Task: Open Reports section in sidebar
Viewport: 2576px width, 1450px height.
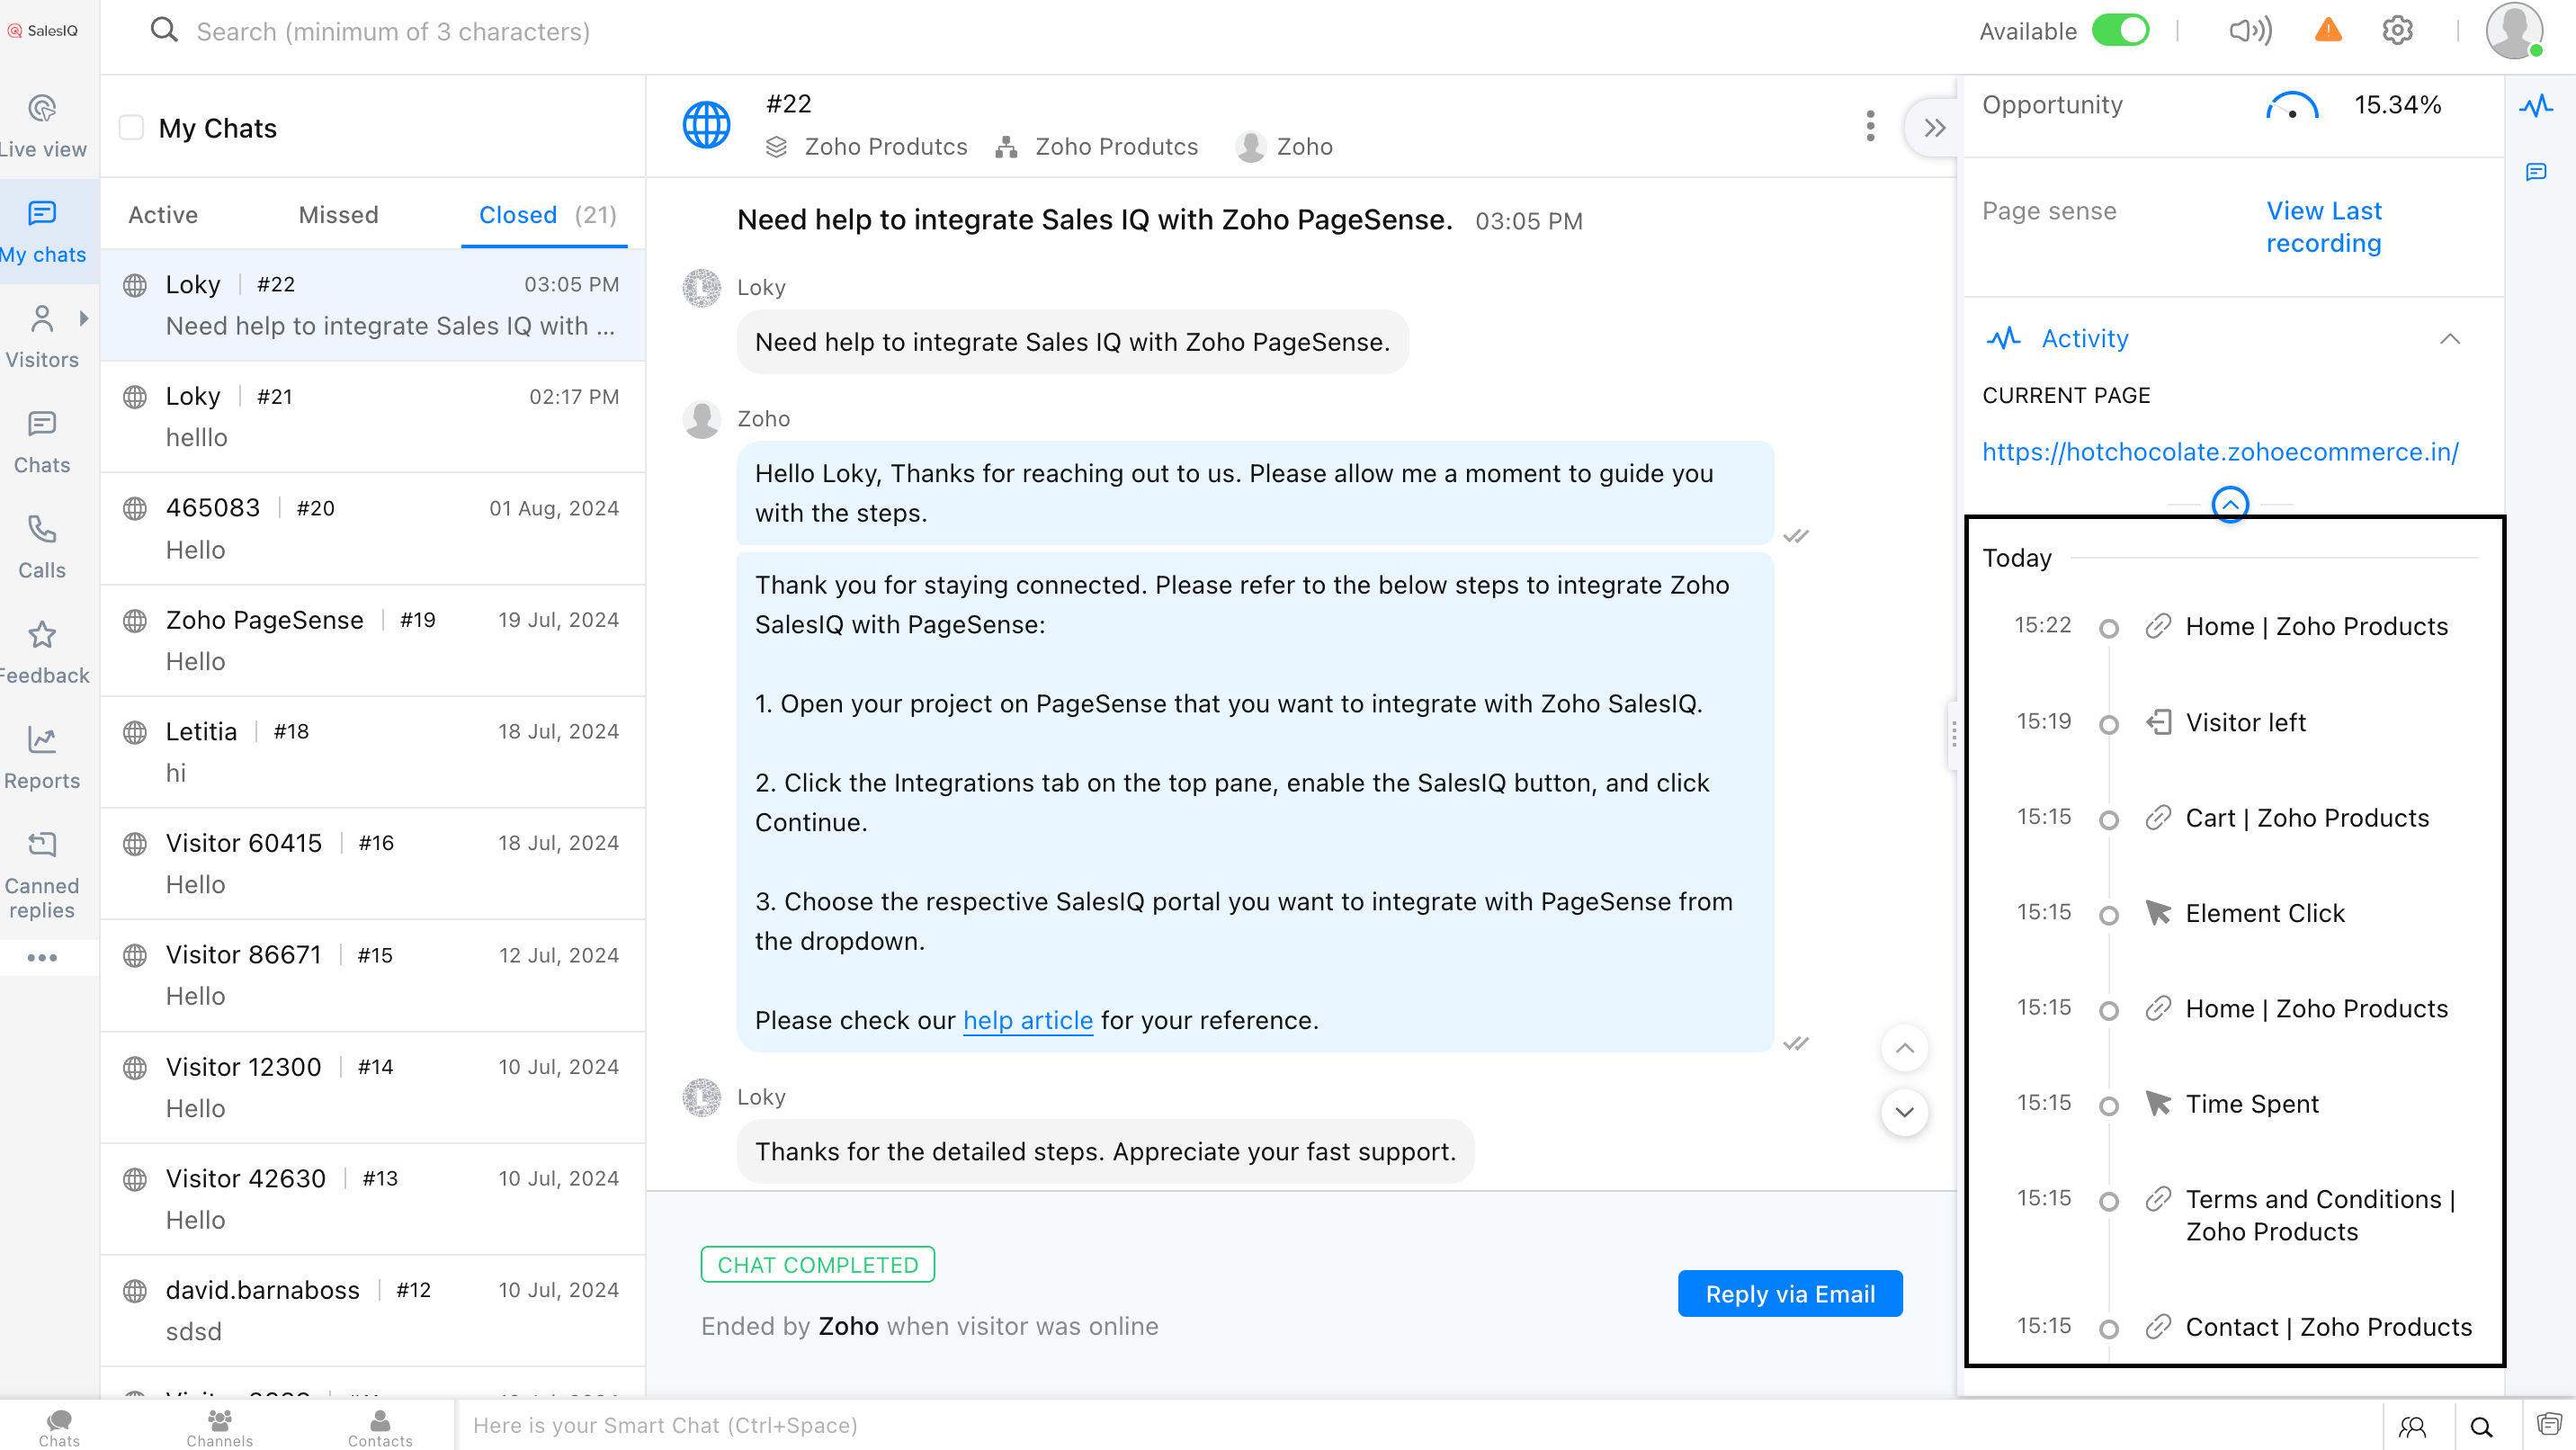Action: tap(42, 758)
